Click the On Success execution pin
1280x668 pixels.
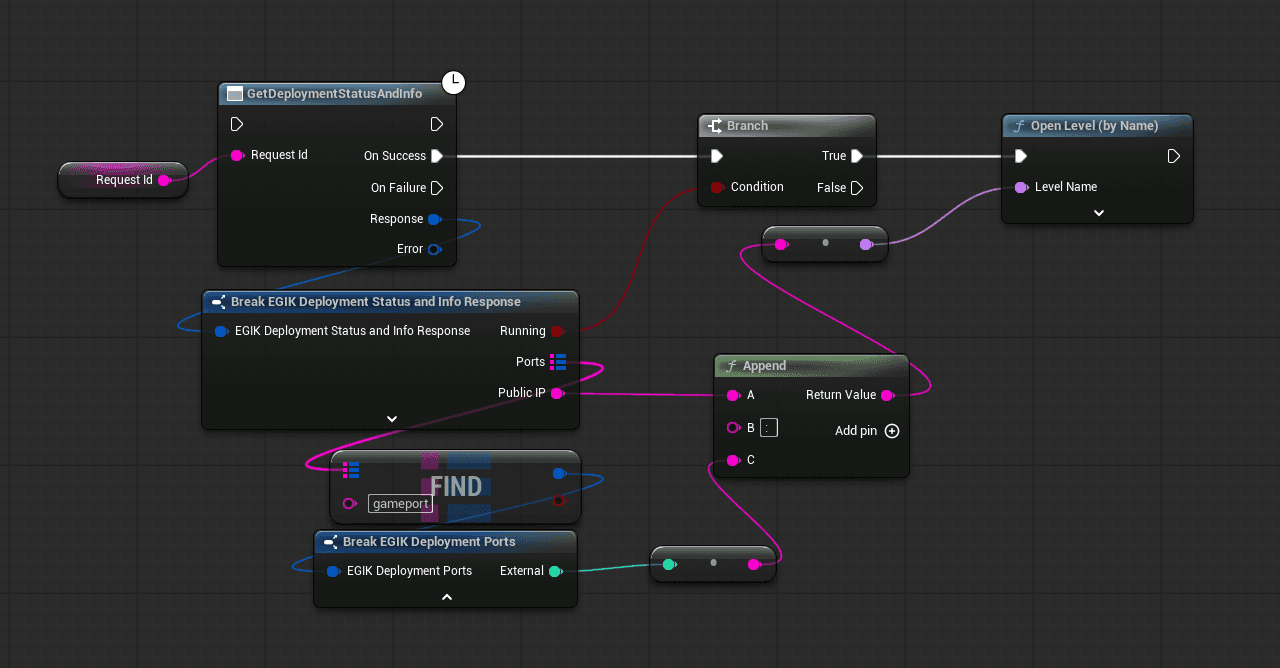coord(437,156)
